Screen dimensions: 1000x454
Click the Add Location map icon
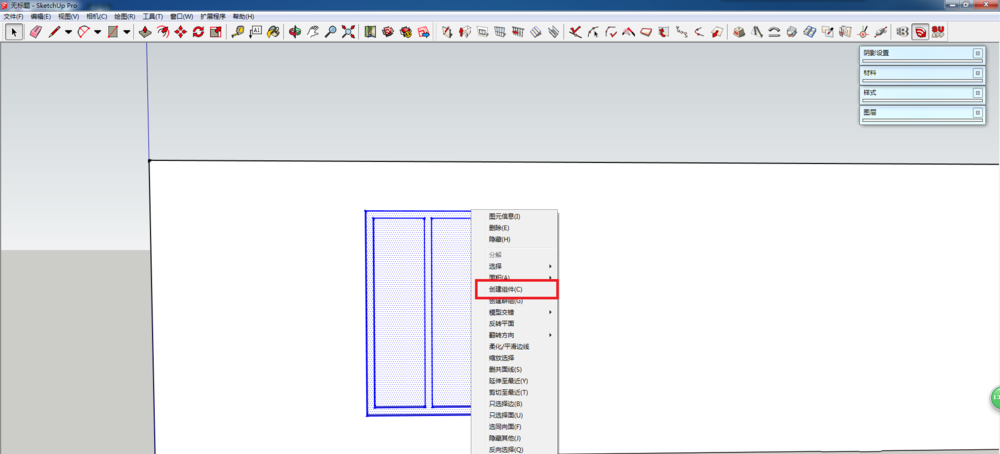pos(370,32)
